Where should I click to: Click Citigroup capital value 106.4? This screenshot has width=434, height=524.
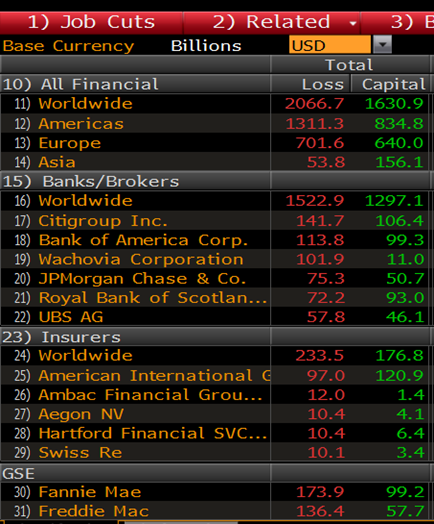point(399,221)
